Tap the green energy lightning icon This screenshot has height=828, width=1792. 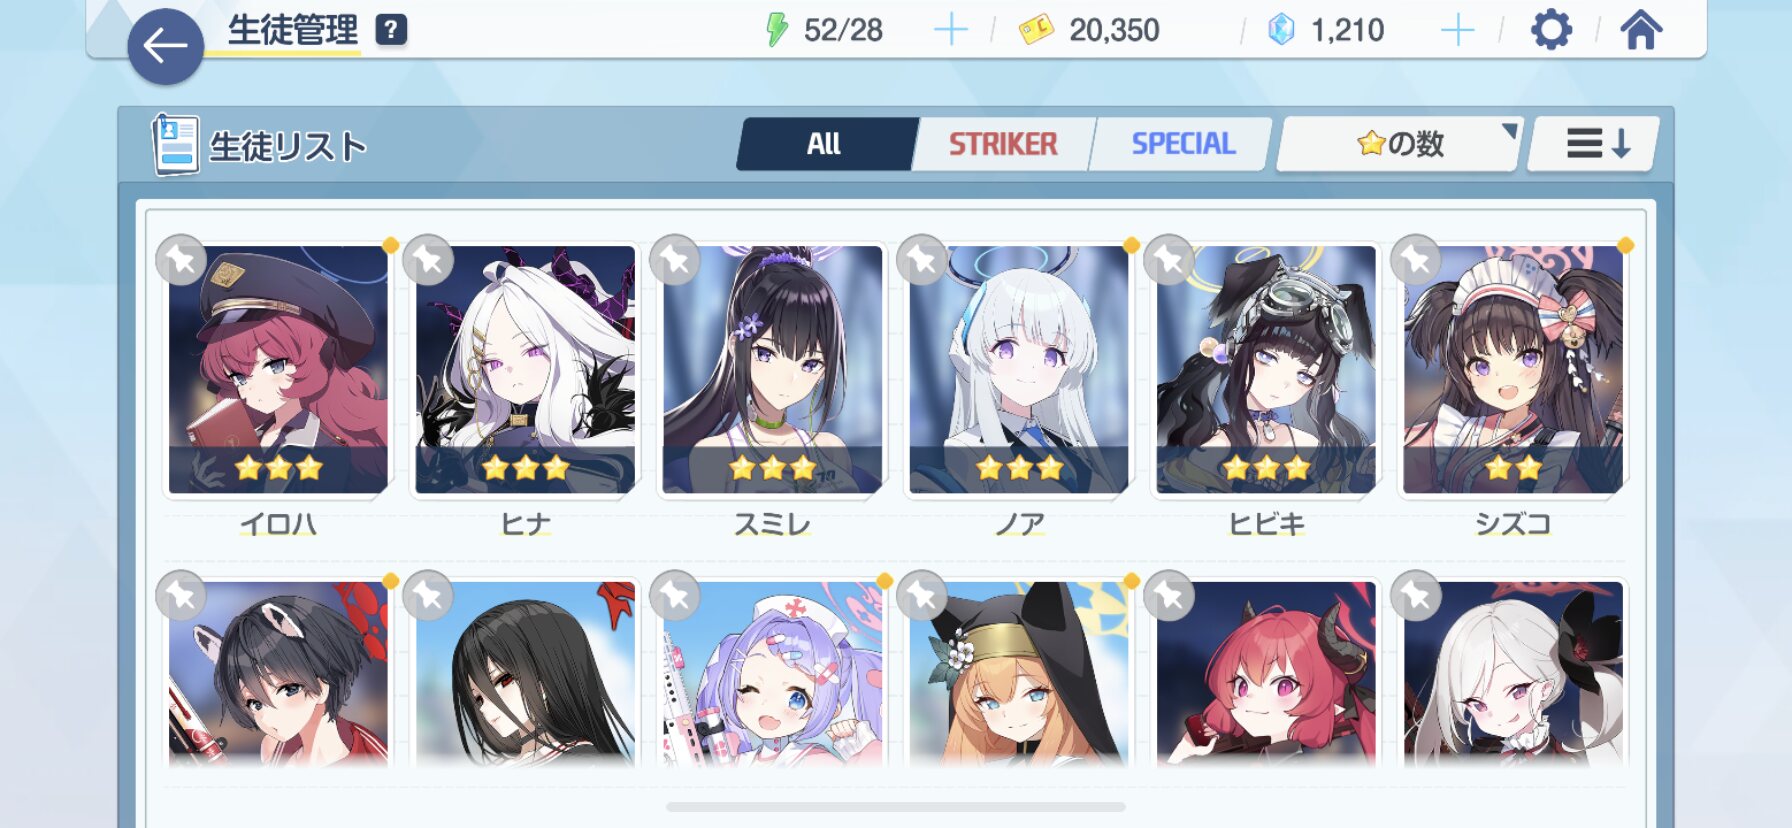[776, 30]
